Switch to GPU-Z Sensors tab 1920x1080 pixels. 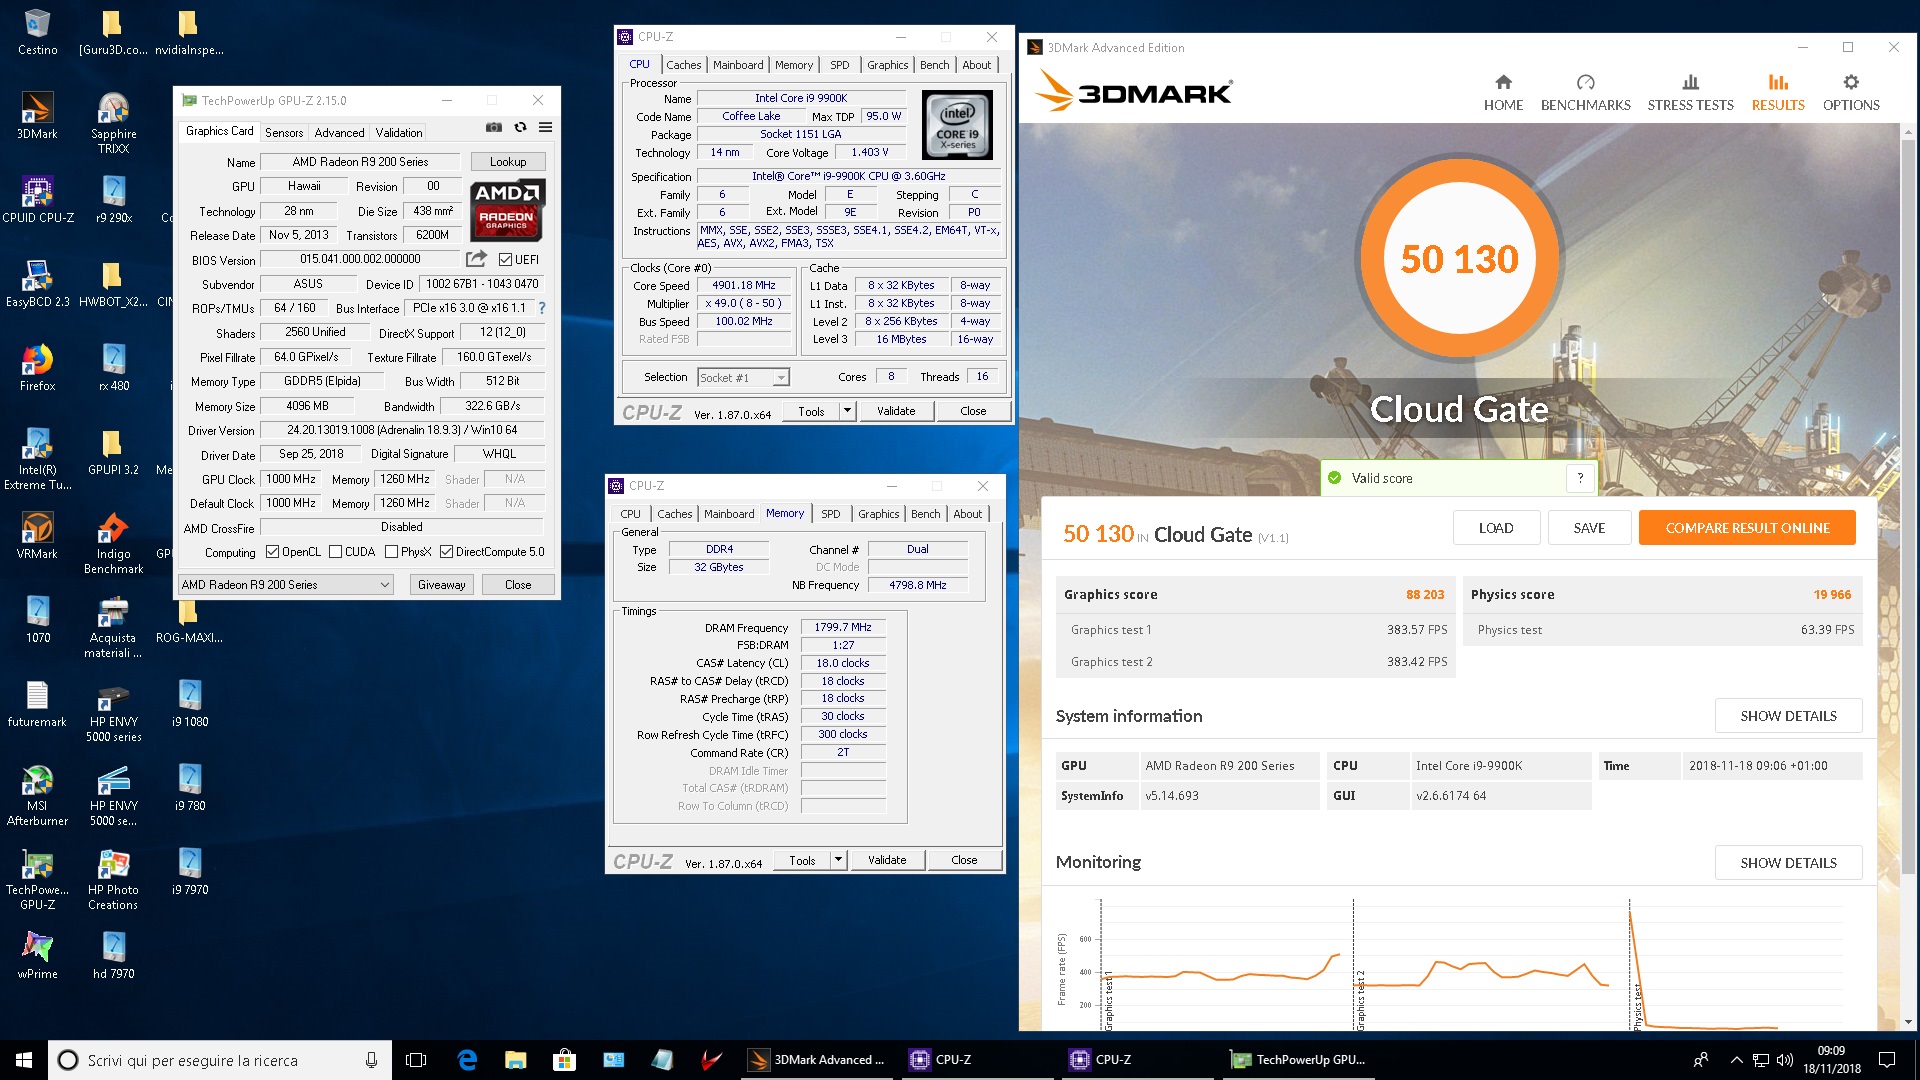(x=284, y=132)
